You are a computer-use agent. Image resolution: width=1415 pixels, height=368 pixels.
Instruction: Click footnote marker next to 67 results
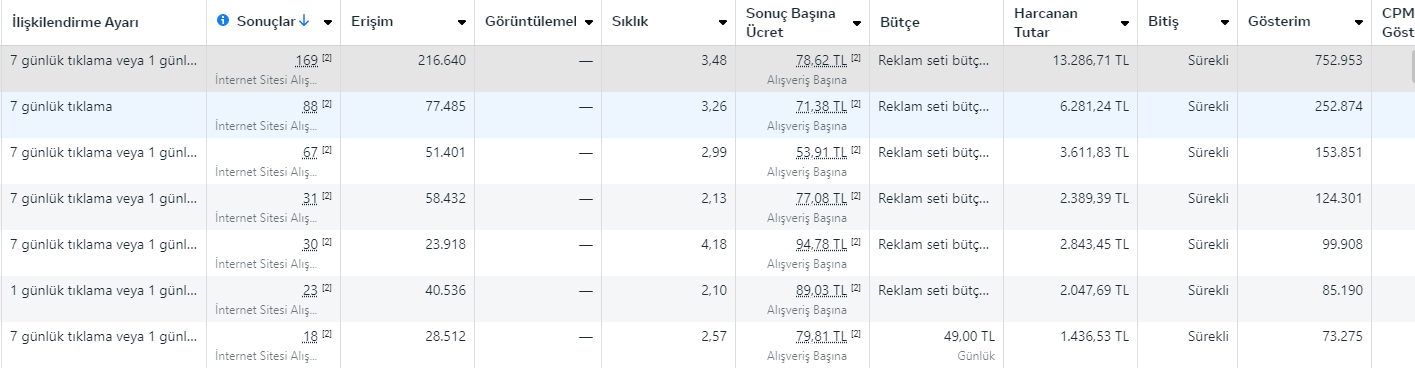(327, 150)
